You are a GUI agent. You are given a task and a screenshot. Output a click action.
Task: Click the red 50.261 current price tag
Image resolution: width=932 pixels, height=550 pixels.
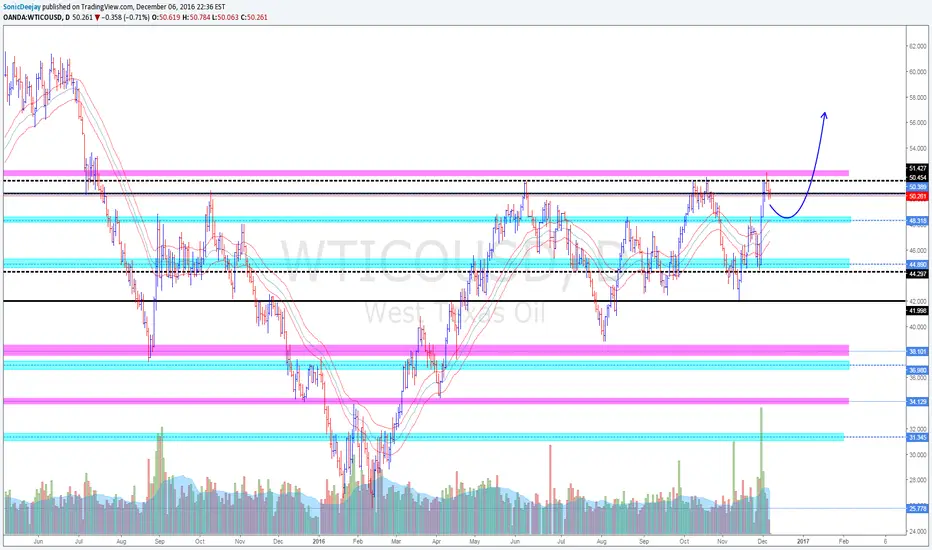pos(918,196)
